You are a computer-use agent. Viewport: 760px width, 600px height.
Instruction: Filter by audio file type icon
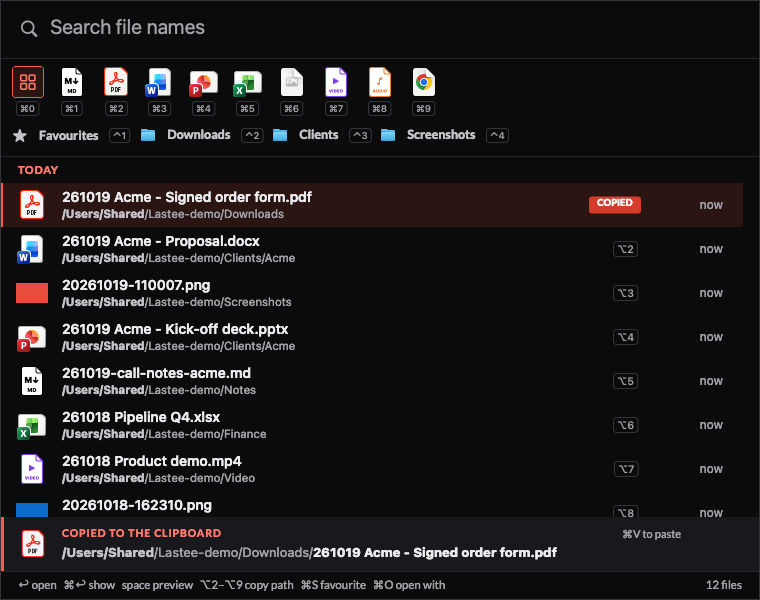coord(380,82)
